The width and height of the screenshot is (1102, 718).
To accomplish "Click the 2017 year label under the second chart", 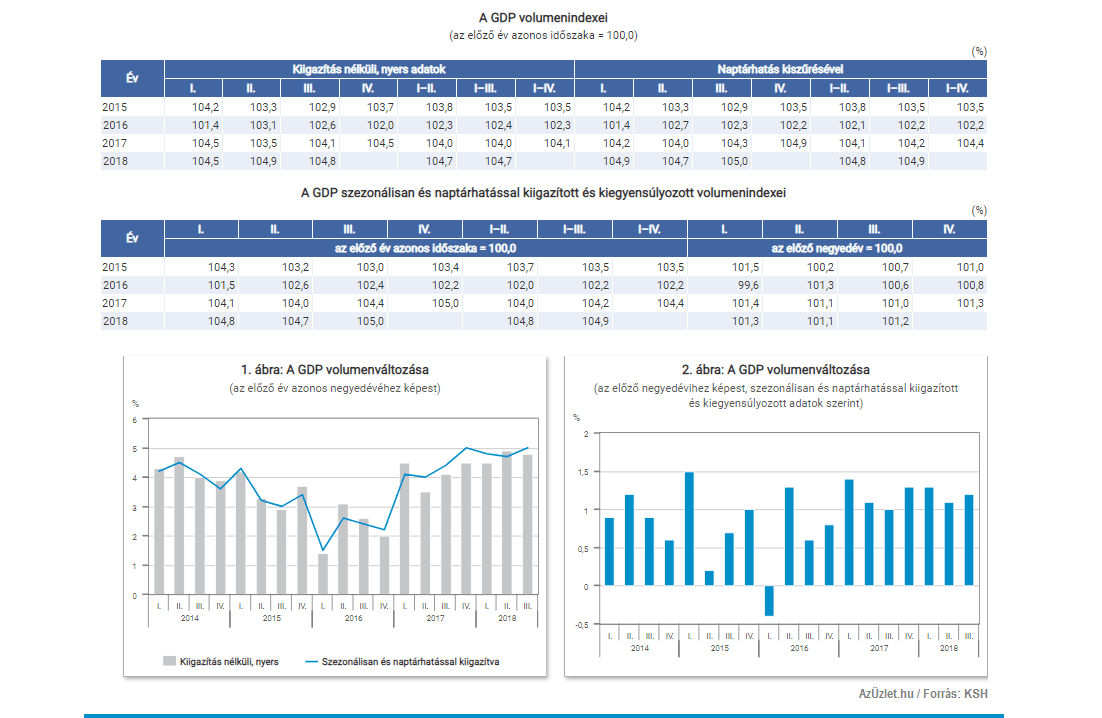I will [x=878, y=648].
